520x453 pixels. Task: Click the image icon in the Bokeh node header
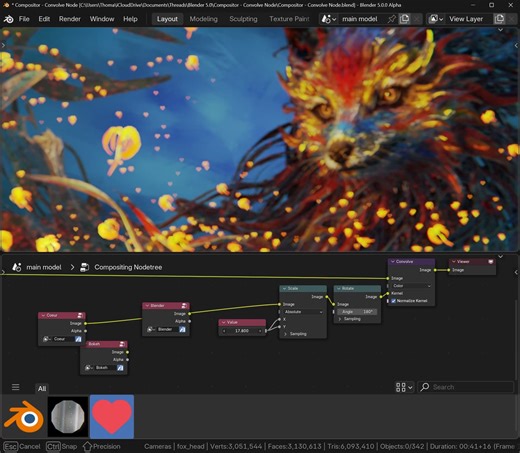click(x=122, y=344)
